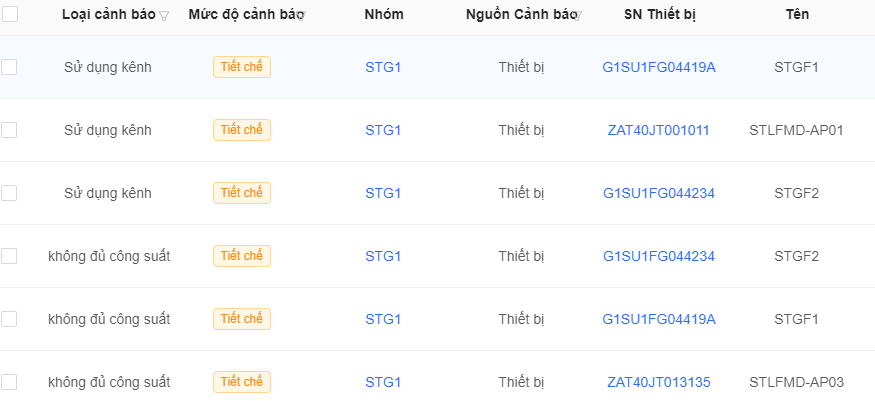Tick the select-all checkbox in table header

point(9,14)
